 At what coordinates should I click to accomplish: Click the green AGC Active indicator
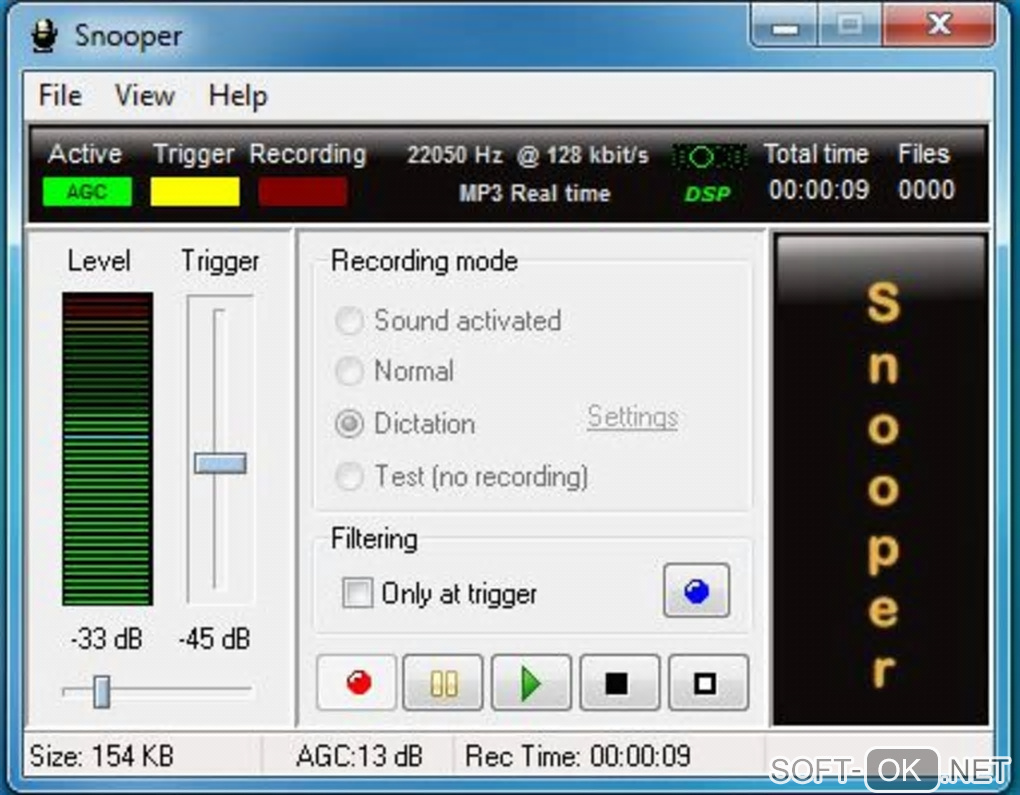[x=87, y=191]
